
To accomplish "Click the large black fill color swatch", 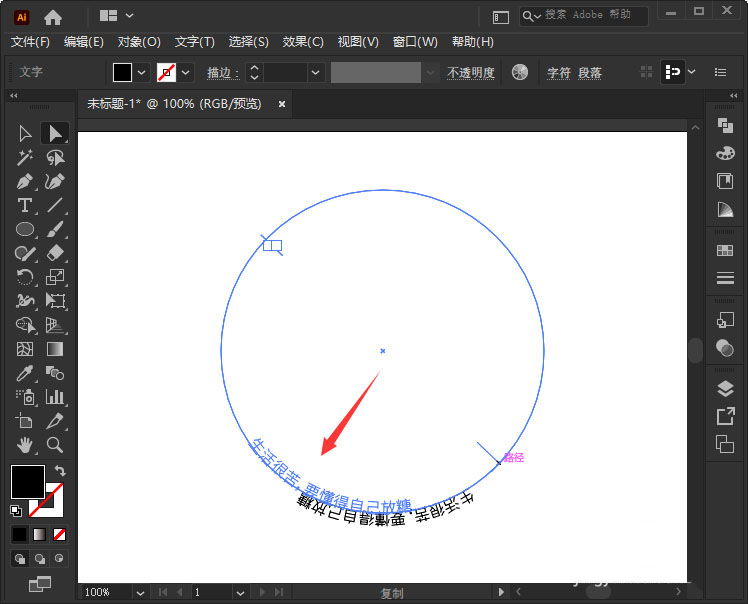I will [x=27, y=481].
